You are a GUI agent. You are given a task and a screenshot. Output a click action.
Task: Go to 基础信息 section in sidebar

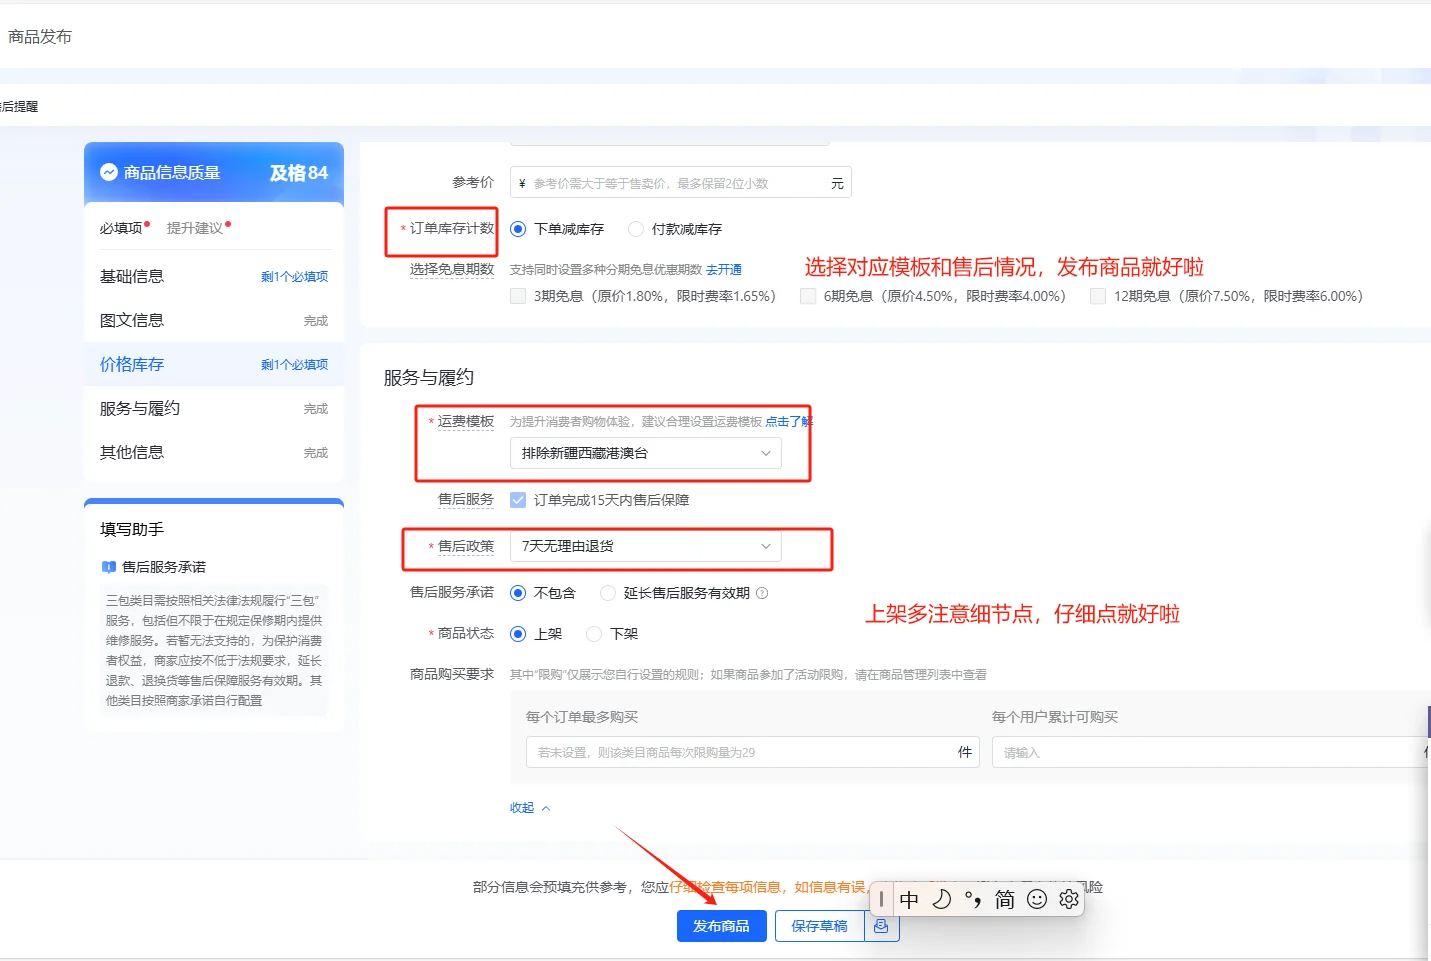[132, 276]
